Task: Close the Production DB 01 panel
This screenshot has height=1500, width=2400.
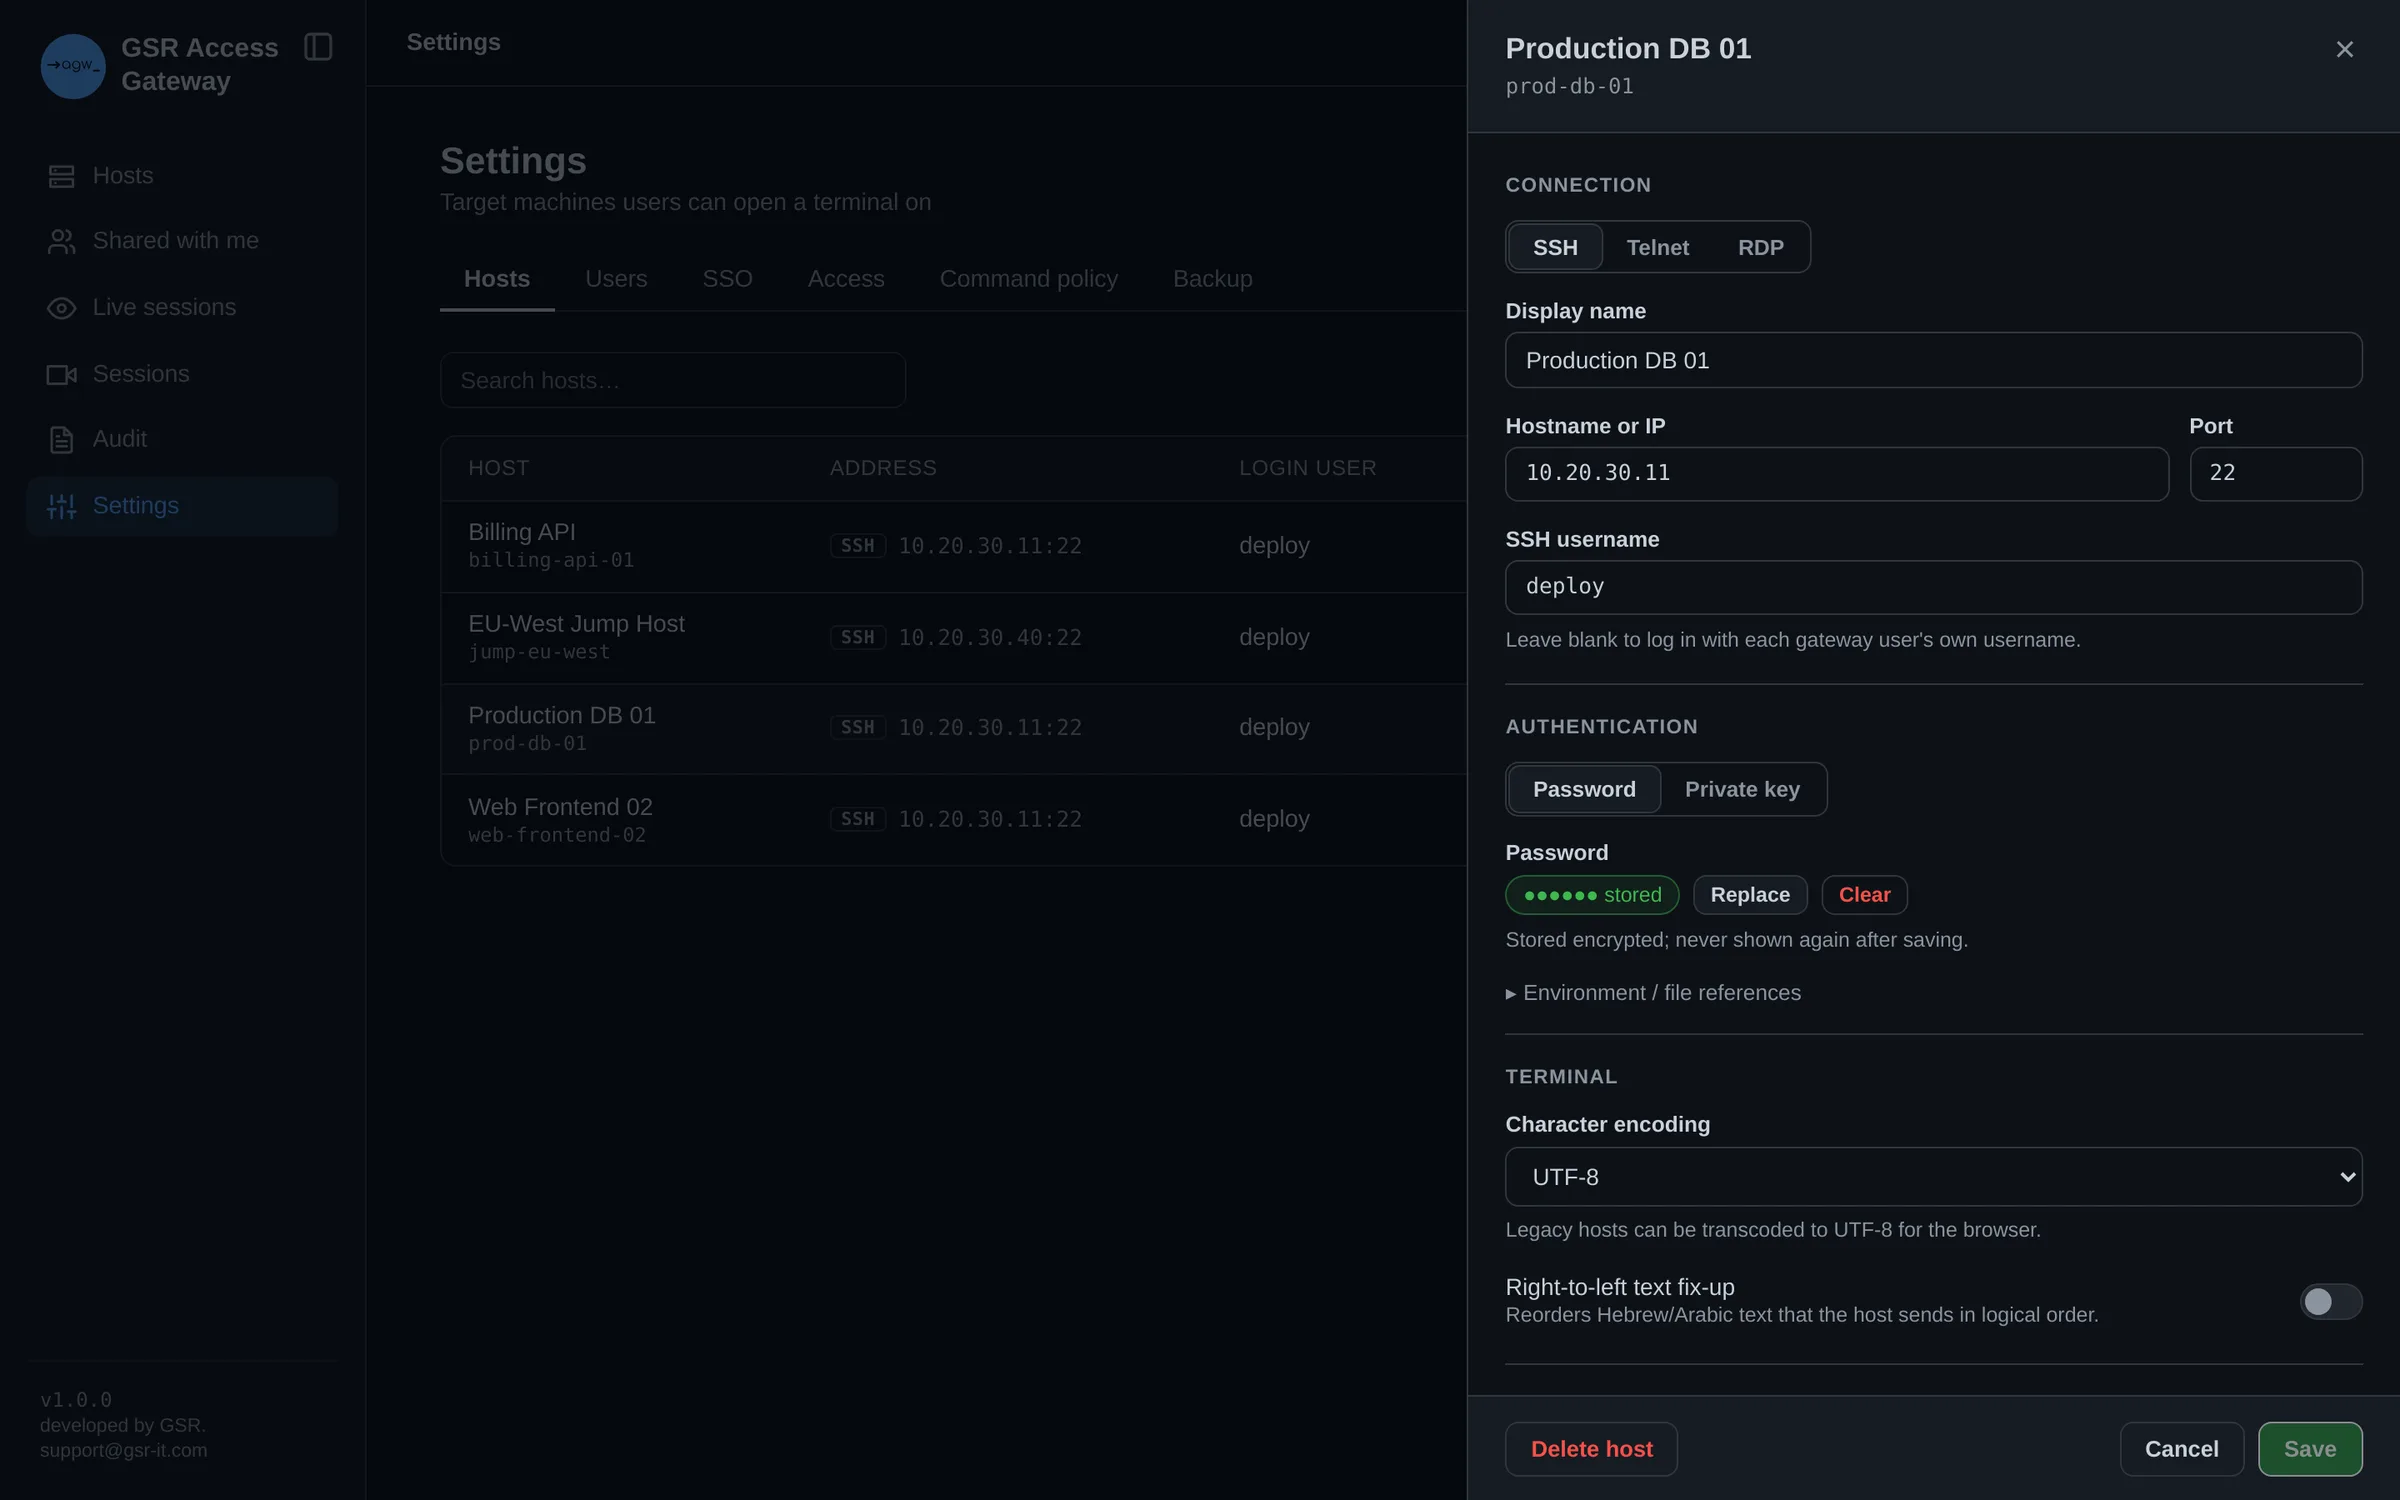Action: pyautogui.click(x=2344, y=49)
